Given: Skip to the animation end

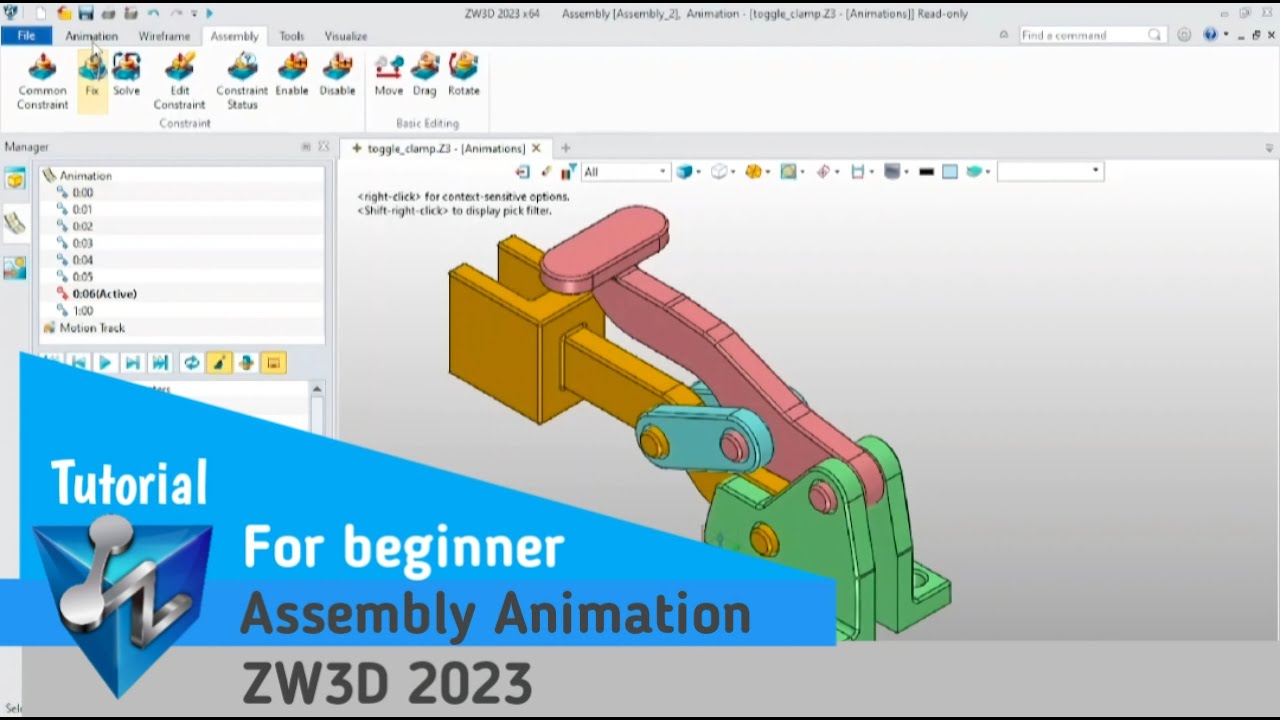Looking at the screenshot, I should tap(160, 363).
